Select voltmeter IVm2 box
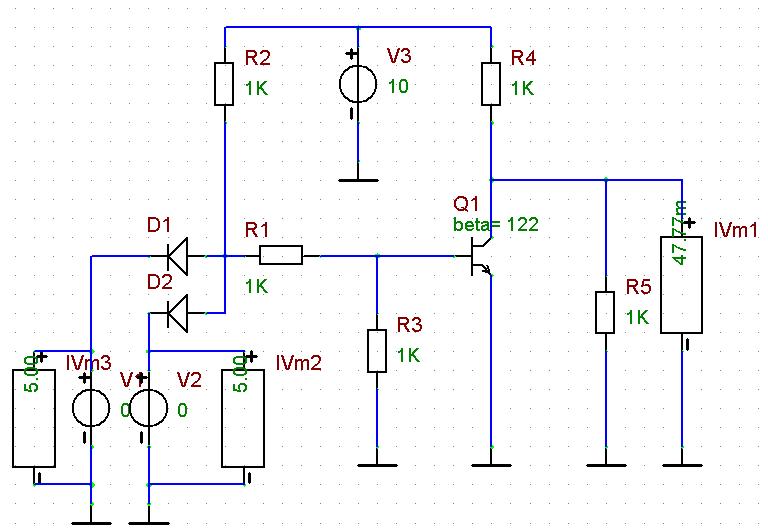This screenshot has height=528, width=768. [243, 418]
